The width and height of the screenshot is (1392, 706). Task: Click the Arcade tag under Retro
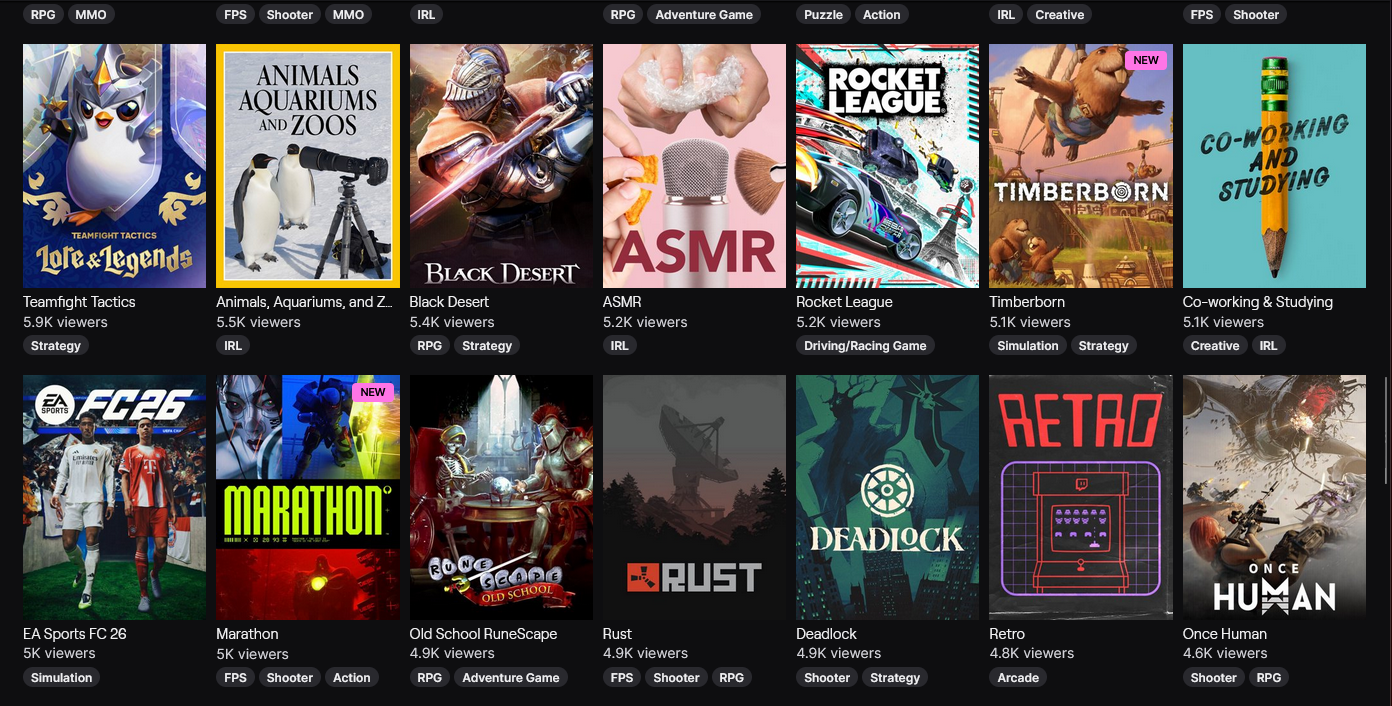point(1018,678)
